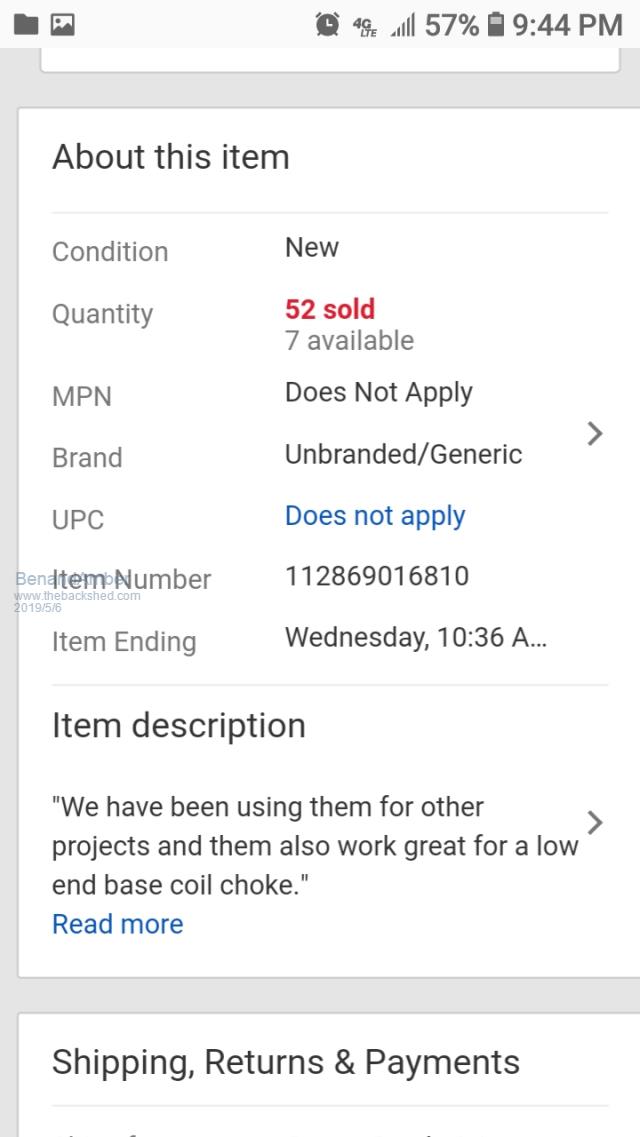Image resolution: width=640 pixels, height=1137 pixels.
Task: Tap the 4G LTE network icon
Action: (x=364, y=26)
